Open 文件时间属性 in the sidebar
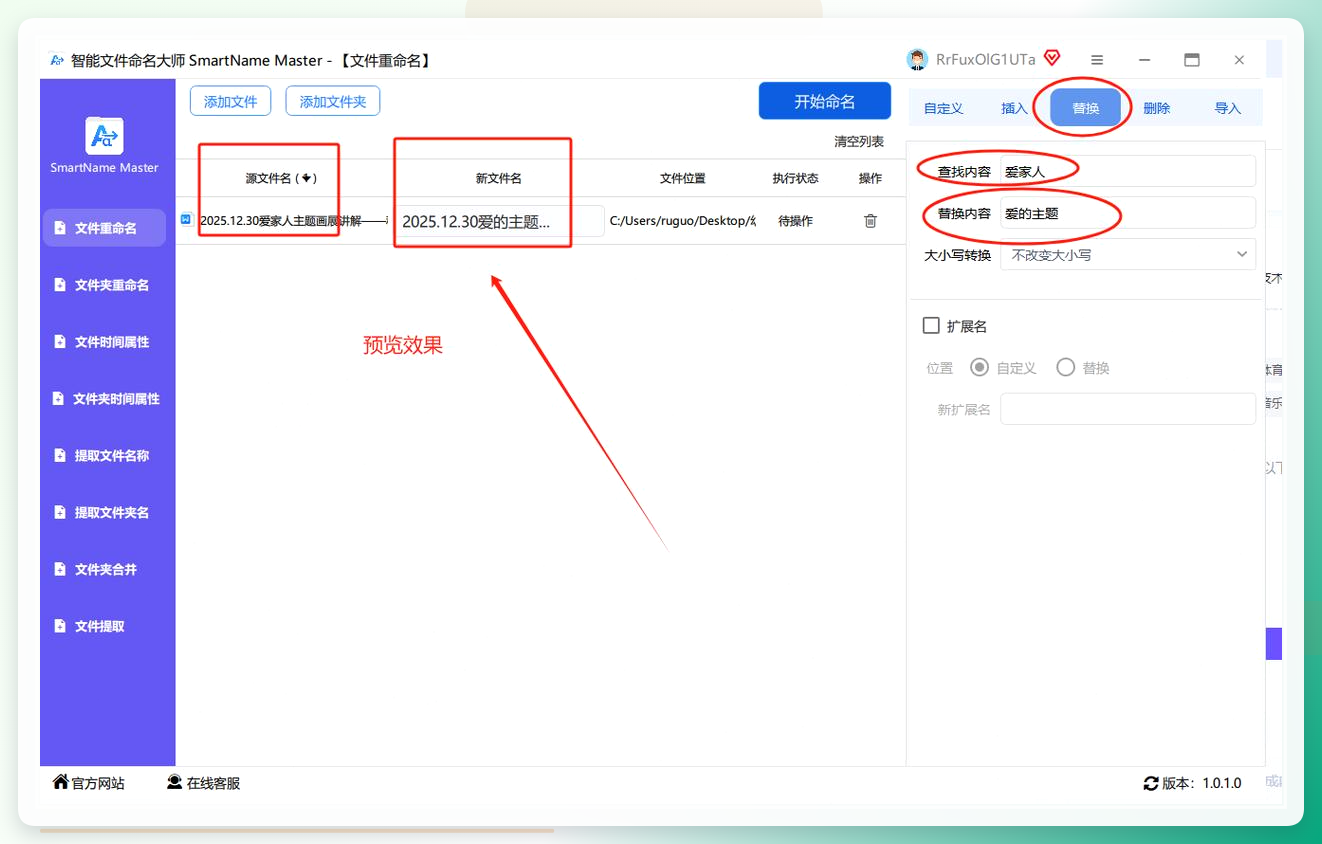 (x=104, y=342)
